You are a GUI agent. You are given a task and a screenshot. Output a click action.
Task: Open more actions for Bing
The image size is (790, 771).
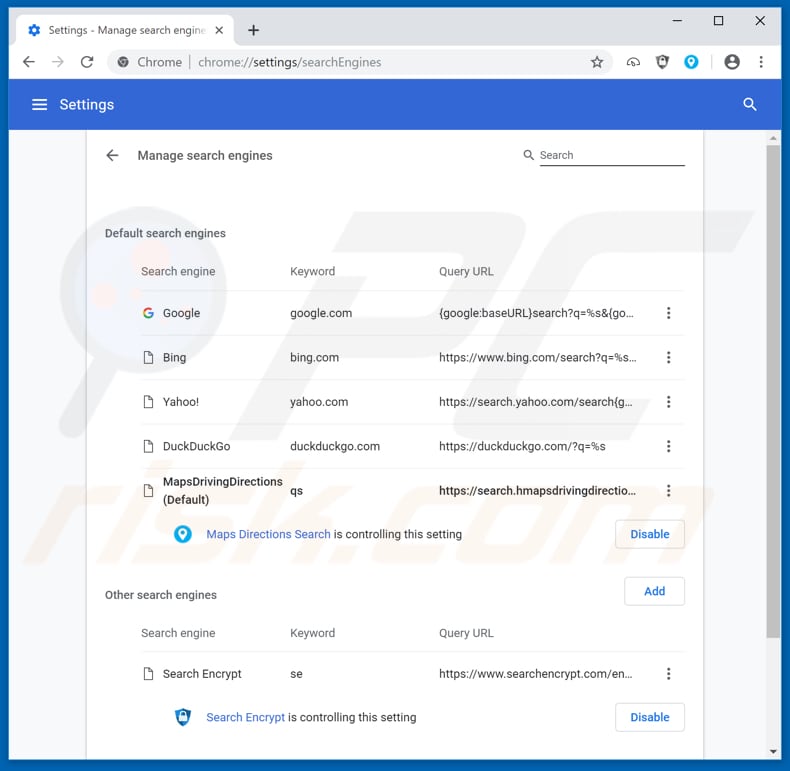tap(669, 357)
